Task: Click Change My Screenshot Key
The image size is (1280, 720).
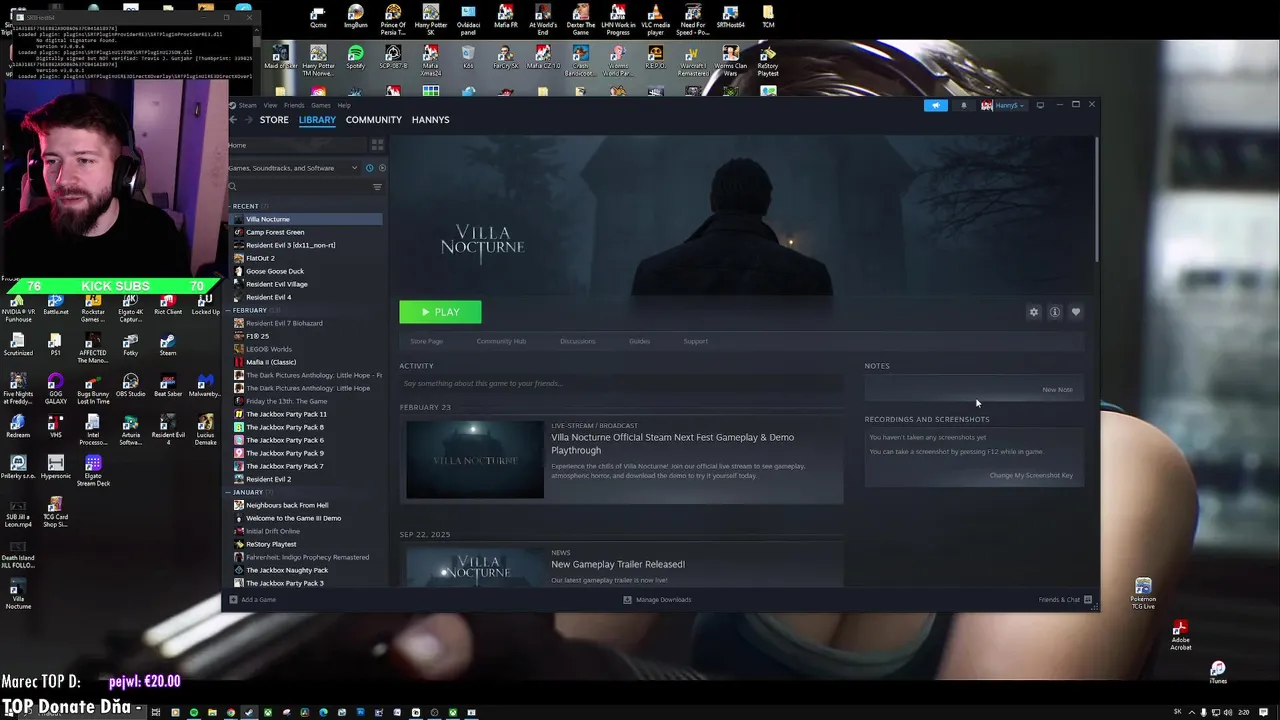Action: [1031, 475]
